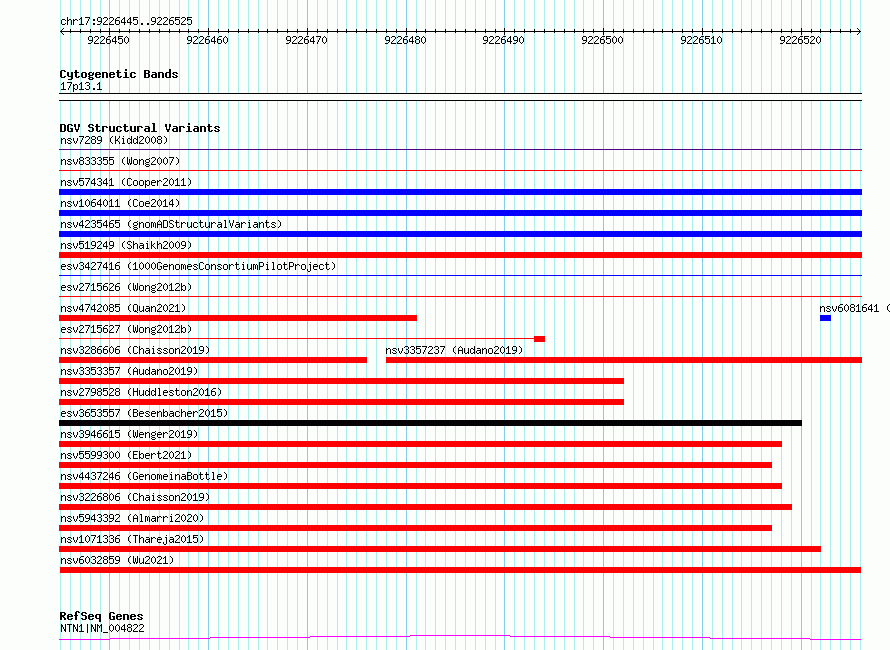Viewport: 890px width, 650px height.
Task: Click the red bar under nsv5599300 (Ebert2021)
Action: point(415,465)
